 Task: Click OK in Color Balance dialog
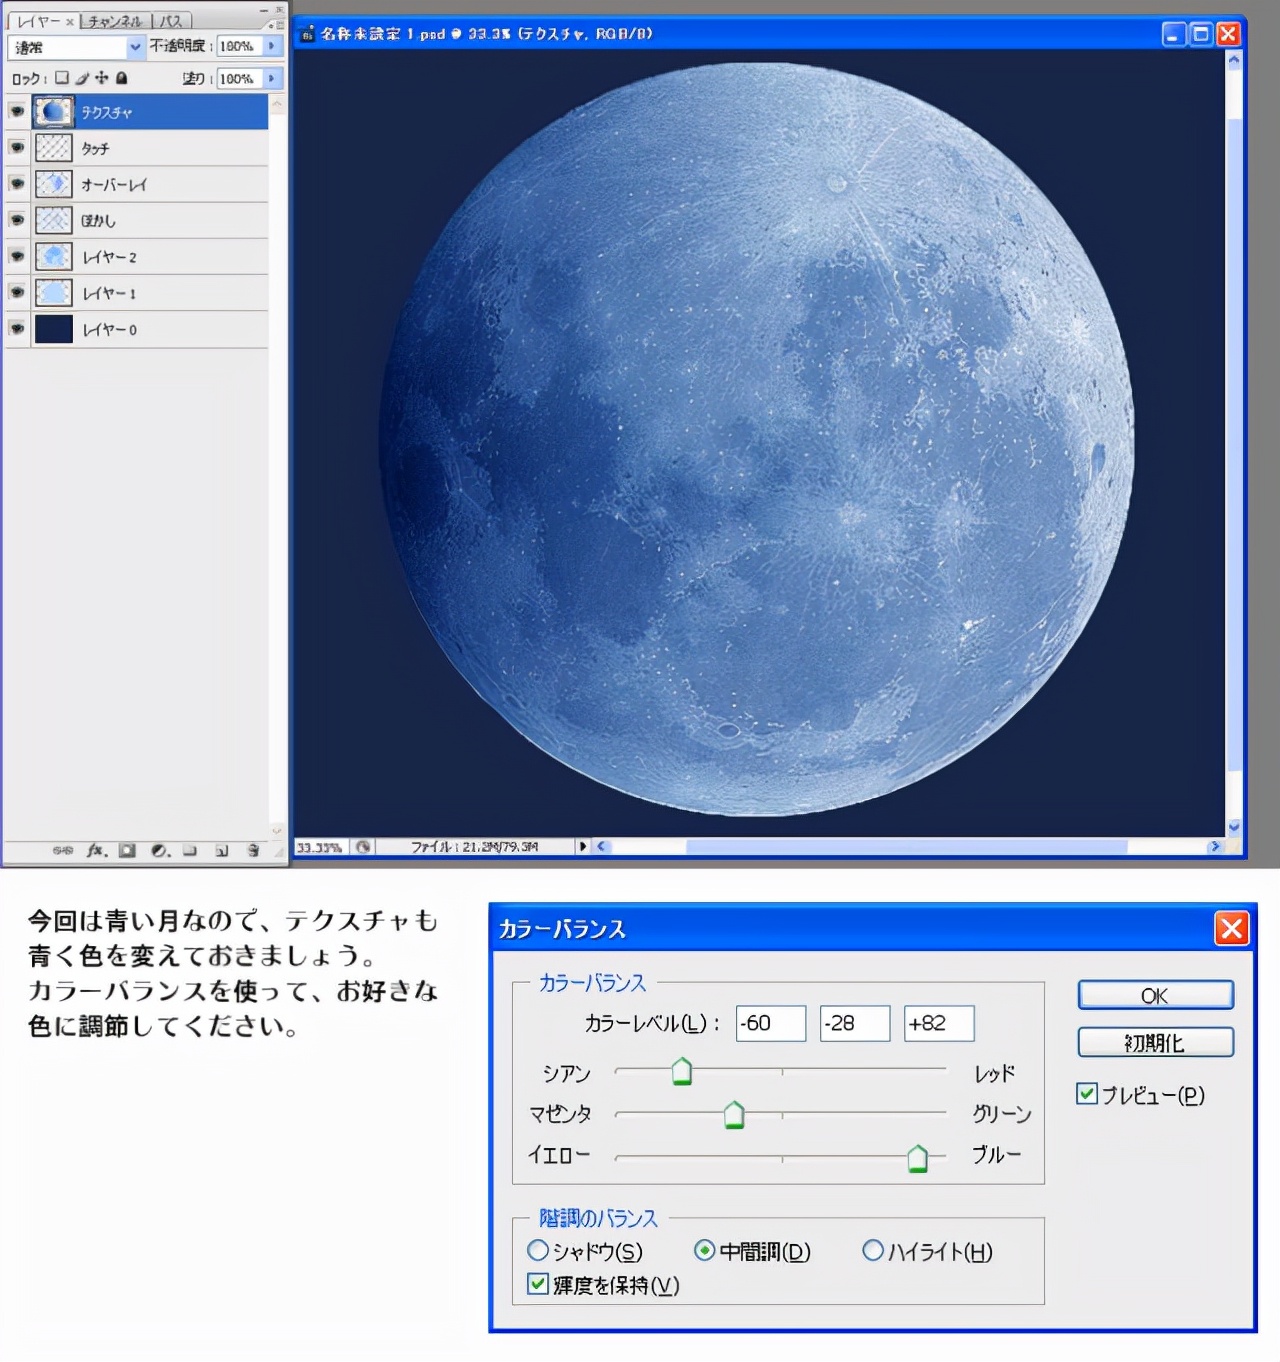[1155, 995]
